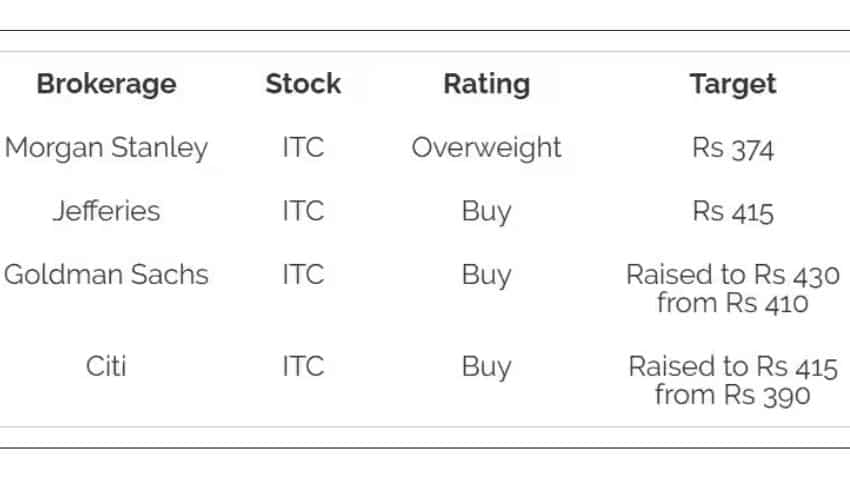Click ITC stock in Jefferies row
The image size is (850, 478).
tap(303, 211)
